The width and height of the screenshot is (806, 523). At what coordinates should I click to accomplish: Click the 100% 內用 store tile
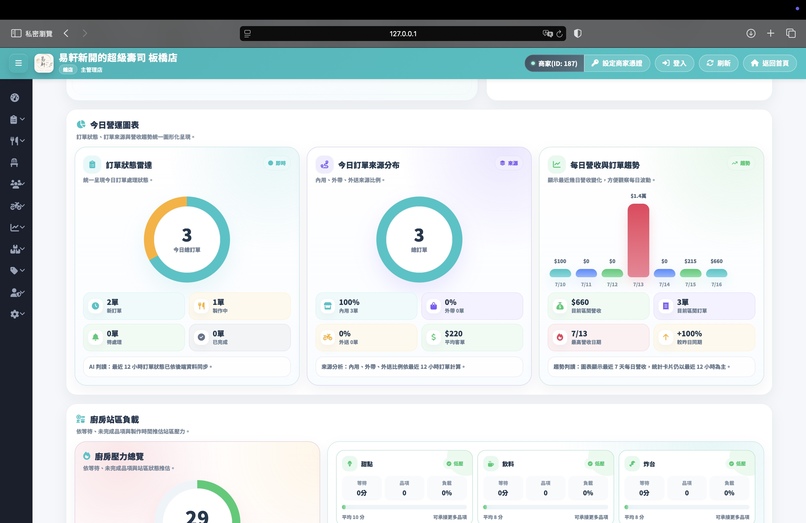366,306
